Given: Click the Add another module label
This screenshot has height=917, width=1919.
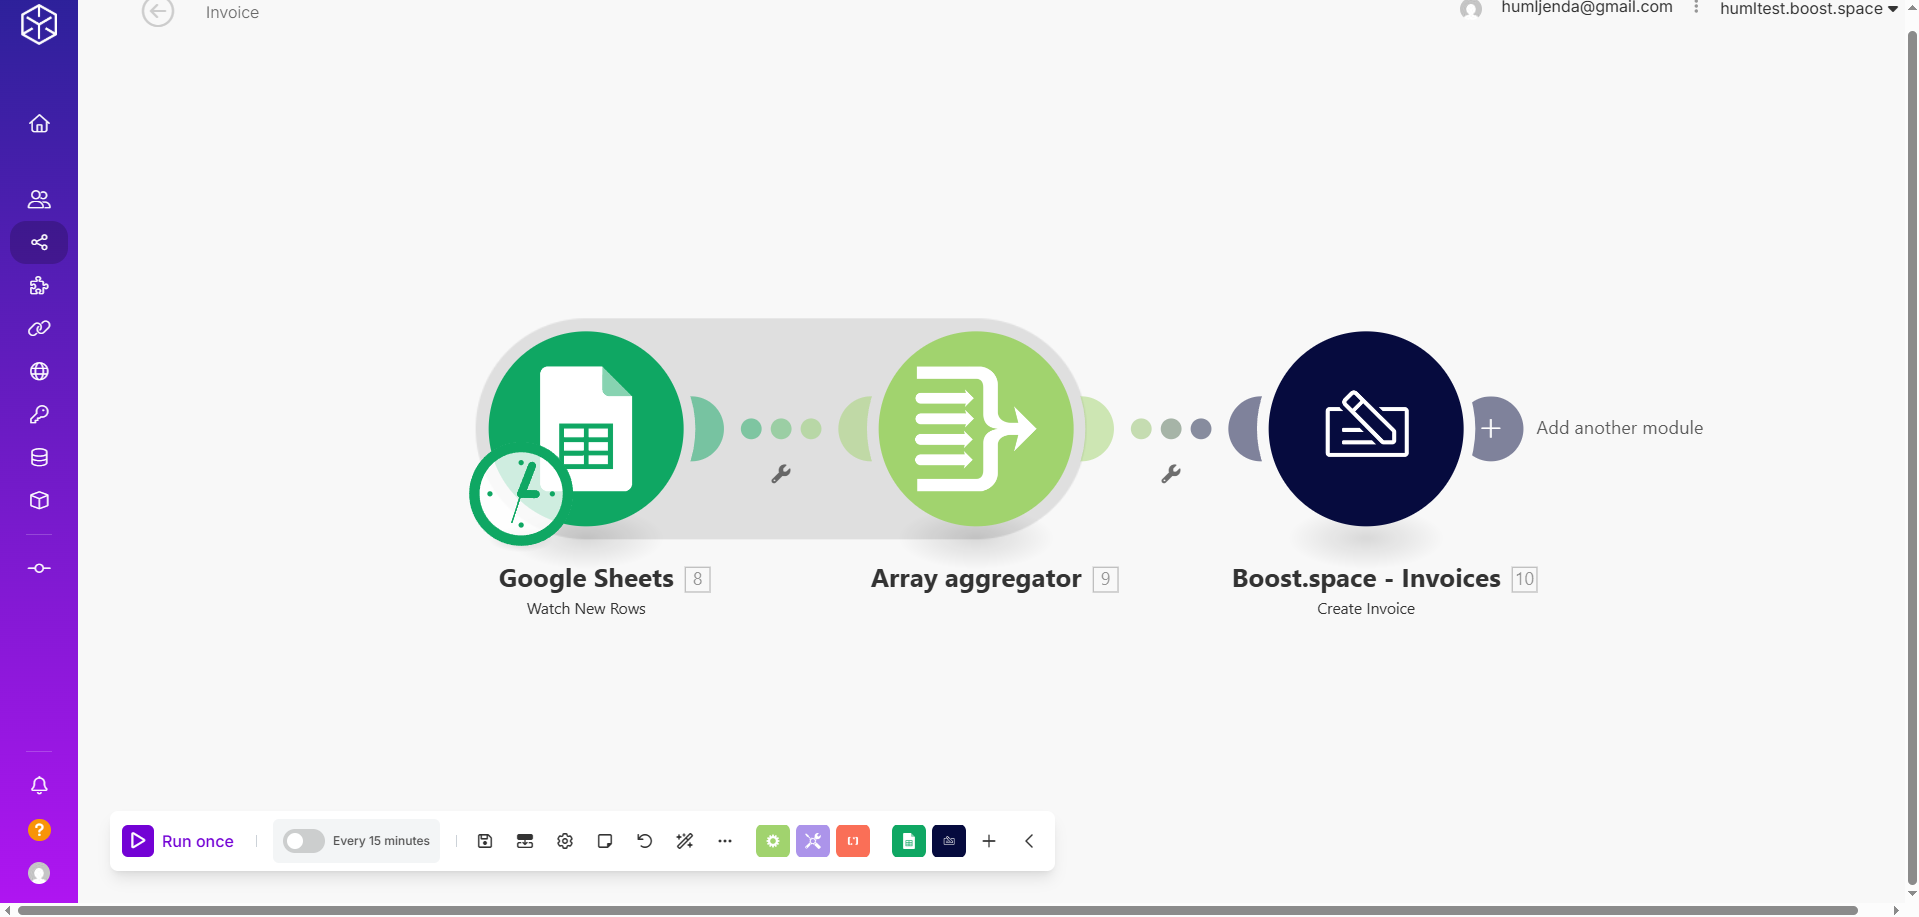Looking at the screenshot, I should [x=1619, y=428].
